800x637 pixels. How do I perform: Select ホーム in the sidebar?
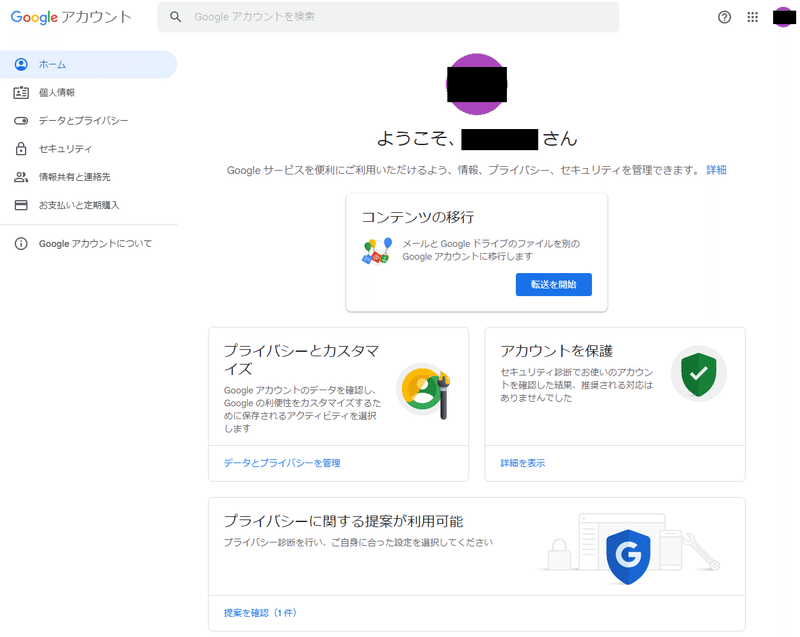click(x=88, y=64)
